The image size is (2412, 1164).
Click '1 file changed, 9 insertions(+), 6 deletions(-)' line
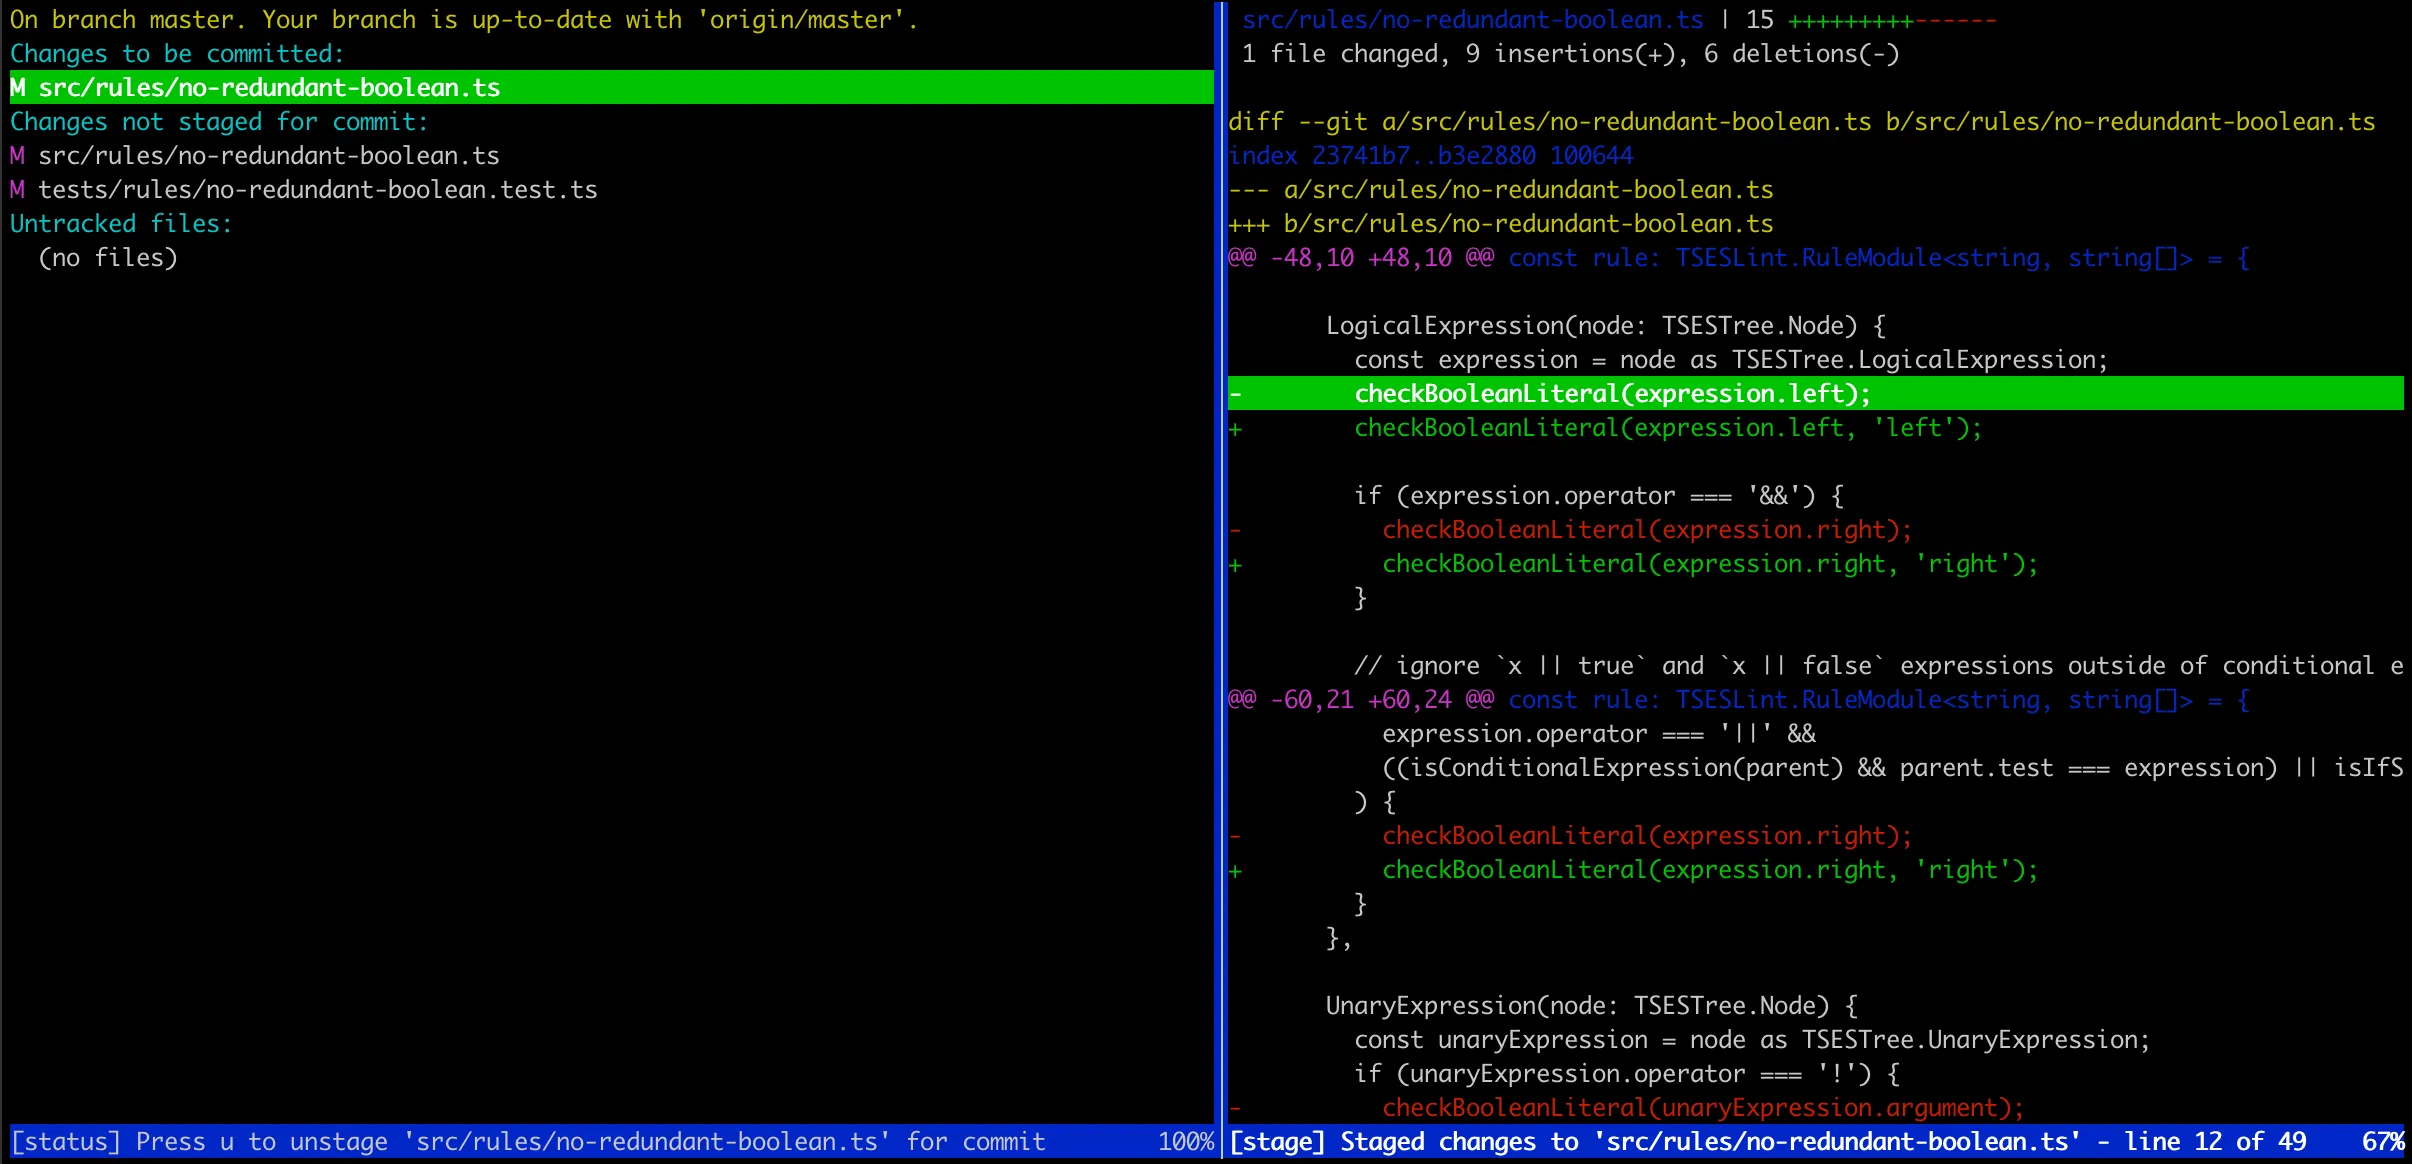click(1570, 53)
